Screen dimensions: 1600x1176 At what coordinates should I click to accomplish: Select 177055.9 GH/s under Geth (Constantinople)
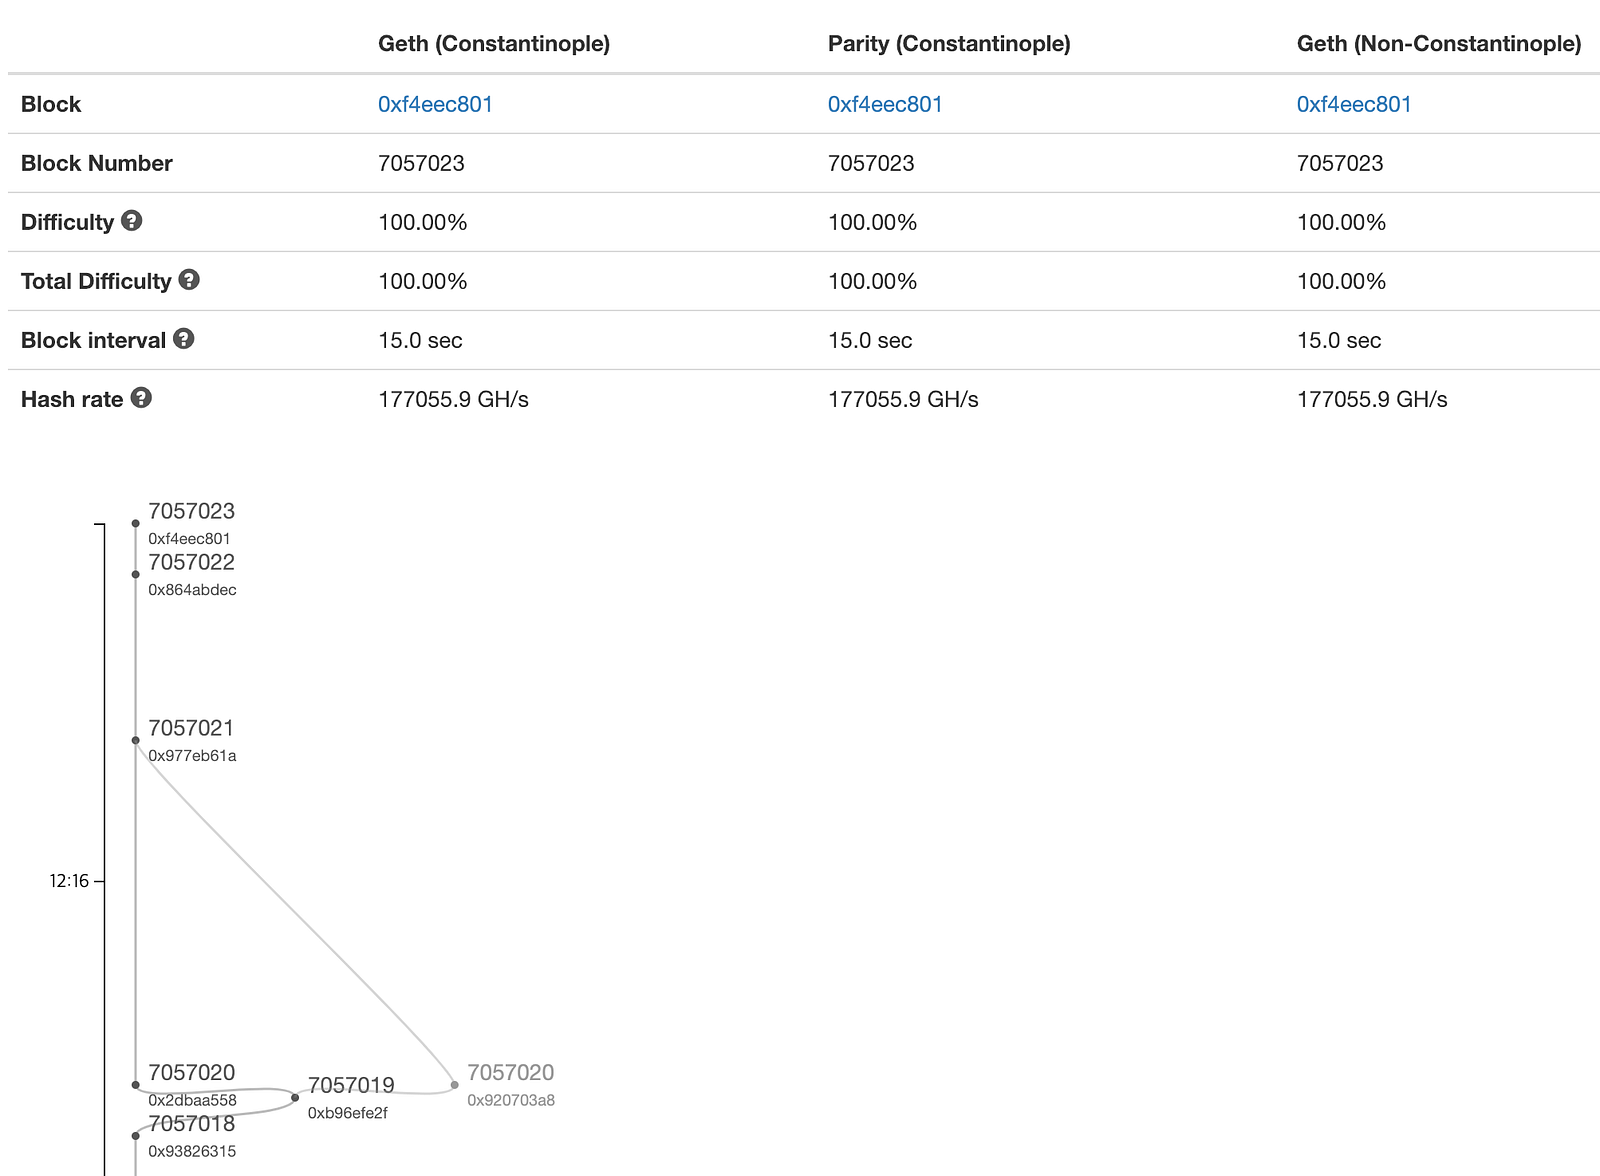(x=453, y=399)
